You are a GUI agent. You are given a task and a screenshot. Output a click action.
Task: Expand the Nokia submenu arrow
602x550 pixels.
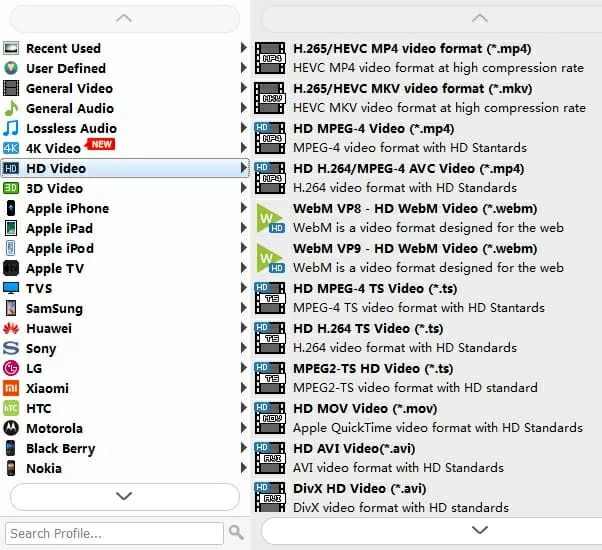(x=243, y=467)
